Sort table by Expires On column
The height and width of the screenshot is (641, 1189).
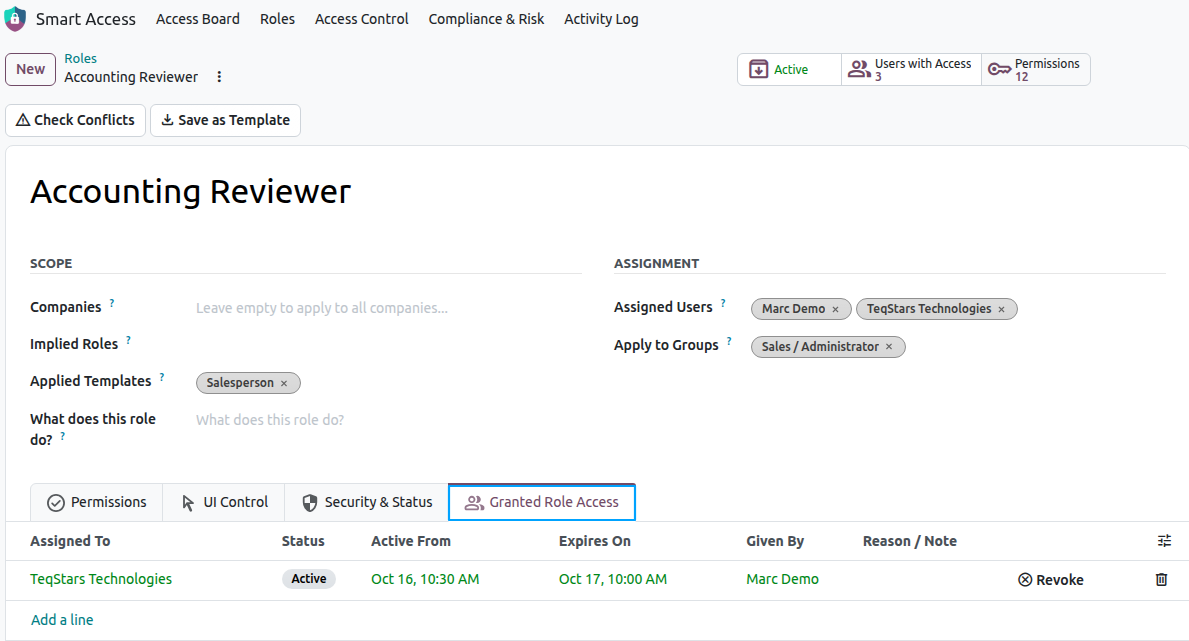(594, 541)
